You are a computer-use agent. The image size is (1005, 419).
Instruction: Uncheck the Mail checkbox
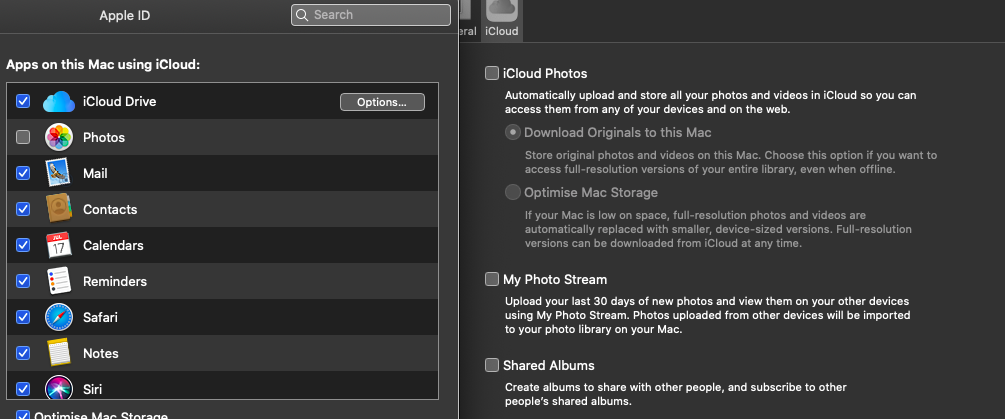click(23, 173)
